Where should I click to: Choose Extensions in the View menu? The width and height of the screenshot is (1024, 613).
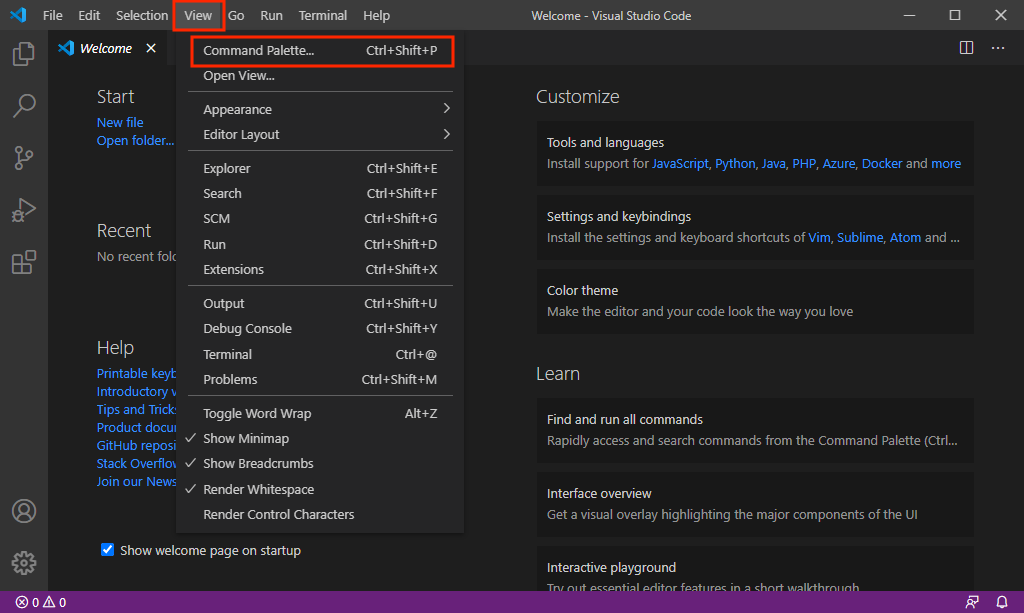320,270
